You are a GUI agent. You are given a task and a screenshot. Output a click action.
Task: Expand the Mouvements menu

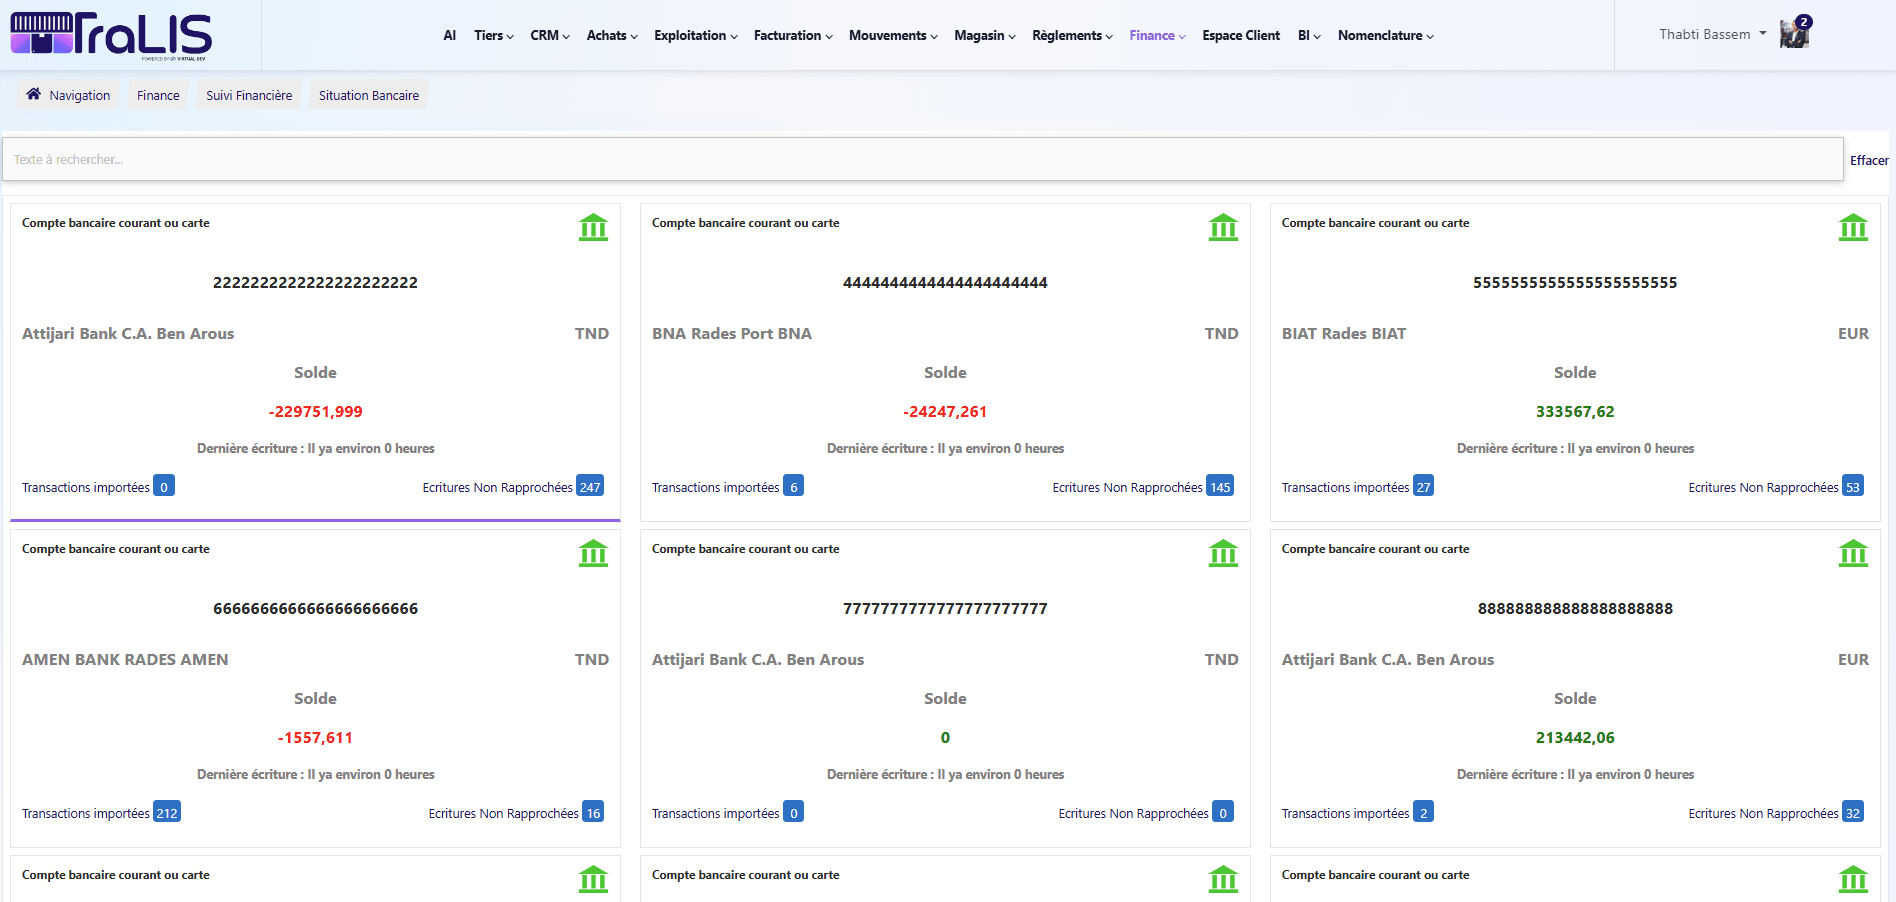[x=893, y=35]
